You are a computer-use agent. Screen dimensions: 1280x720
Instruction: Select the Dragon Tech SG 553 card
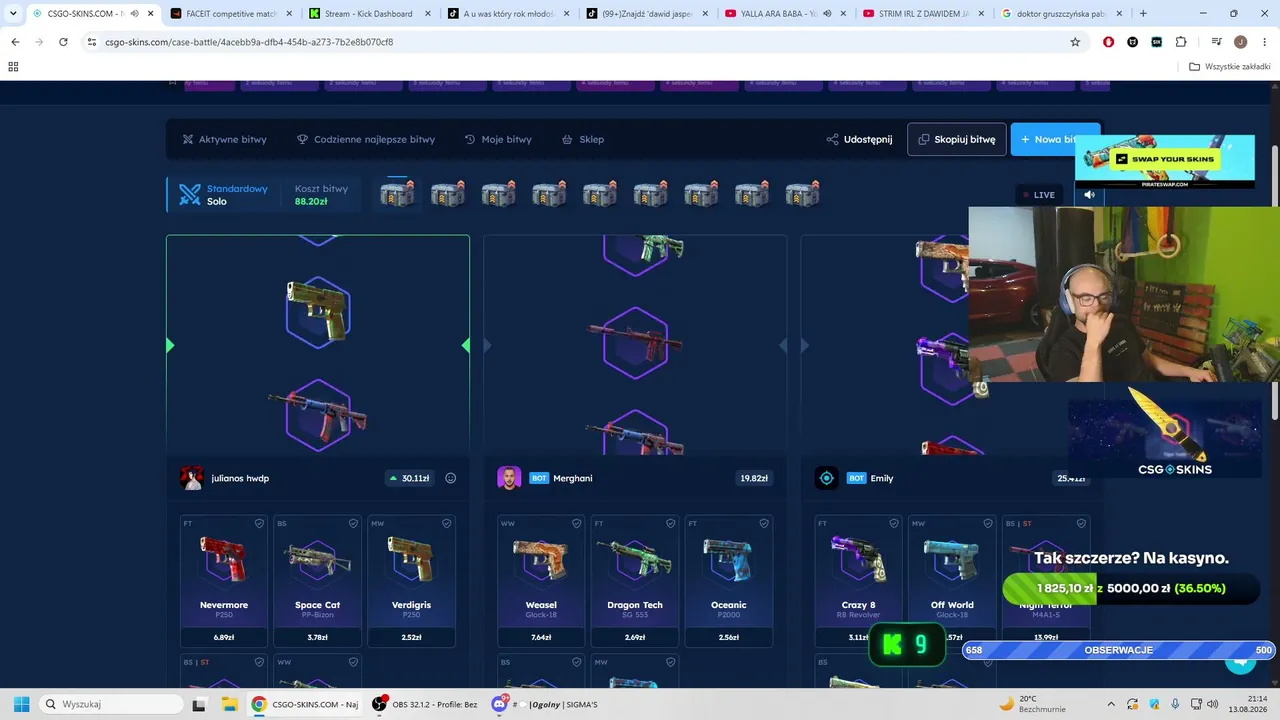(635, 581)
